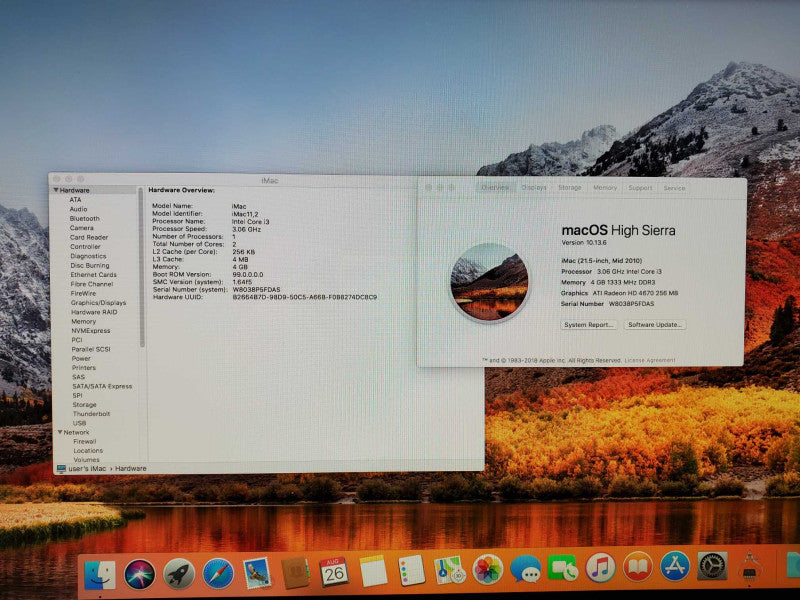Collapse the Hardware section triangle
The height and width of the screenshot is (600, 800).
point(56,190)
